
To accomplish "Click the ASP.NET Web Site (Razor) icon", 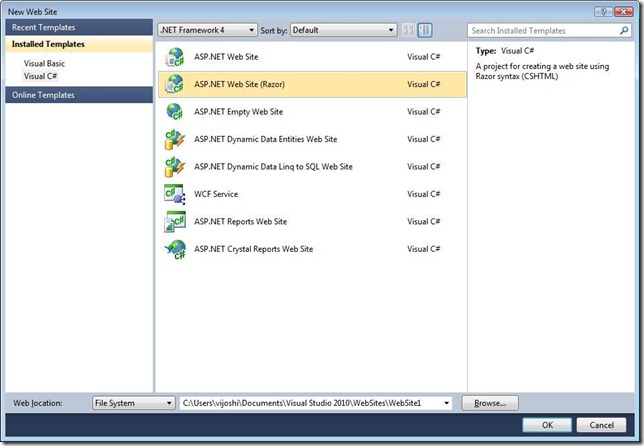I will (x=175, y=84).
